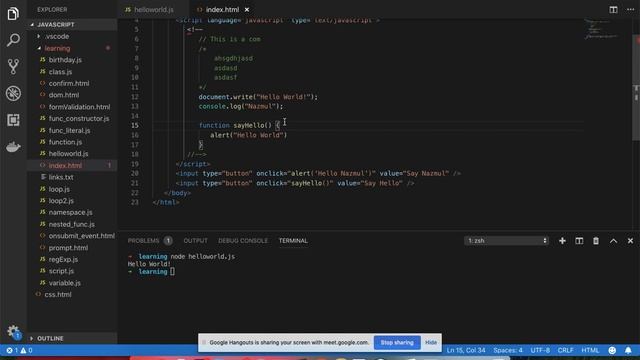Close the terminal panel
Screen dimensions: 640x360
630,241
